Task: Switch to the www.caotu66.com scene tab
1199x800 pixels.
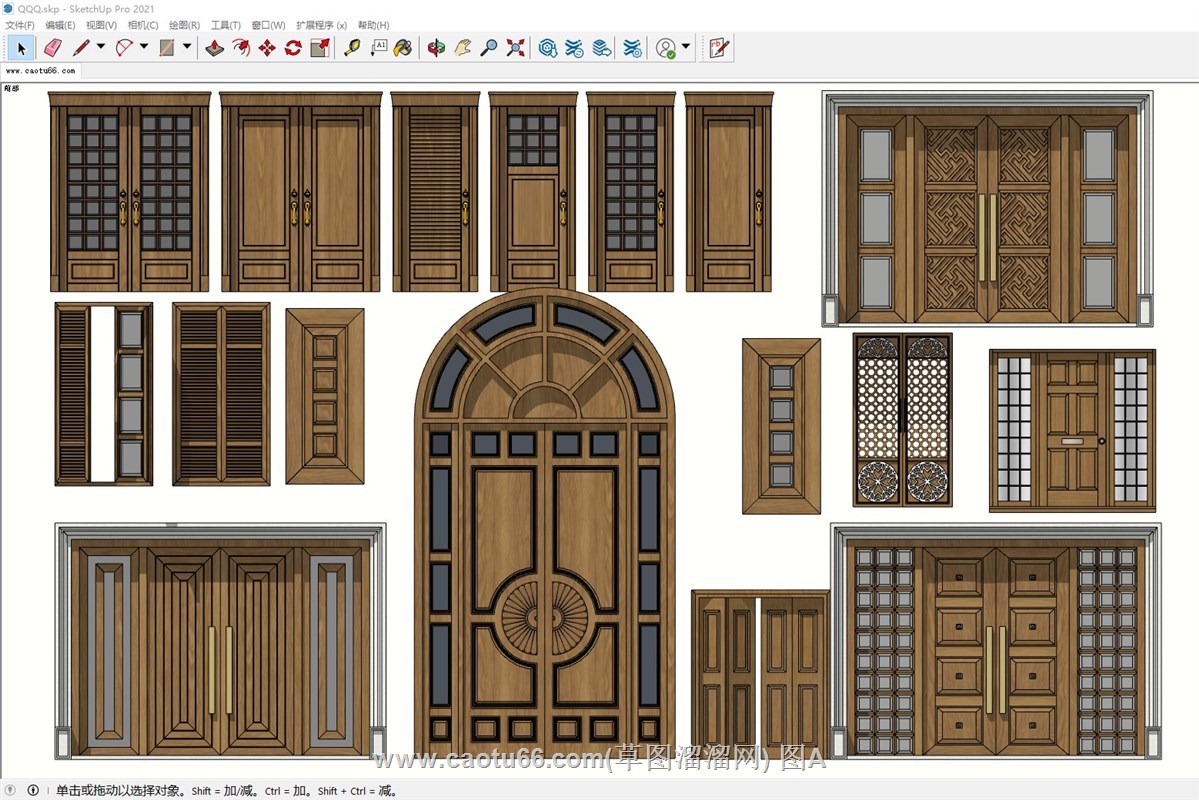Action: pyautogui.click(x=40, y=71)
